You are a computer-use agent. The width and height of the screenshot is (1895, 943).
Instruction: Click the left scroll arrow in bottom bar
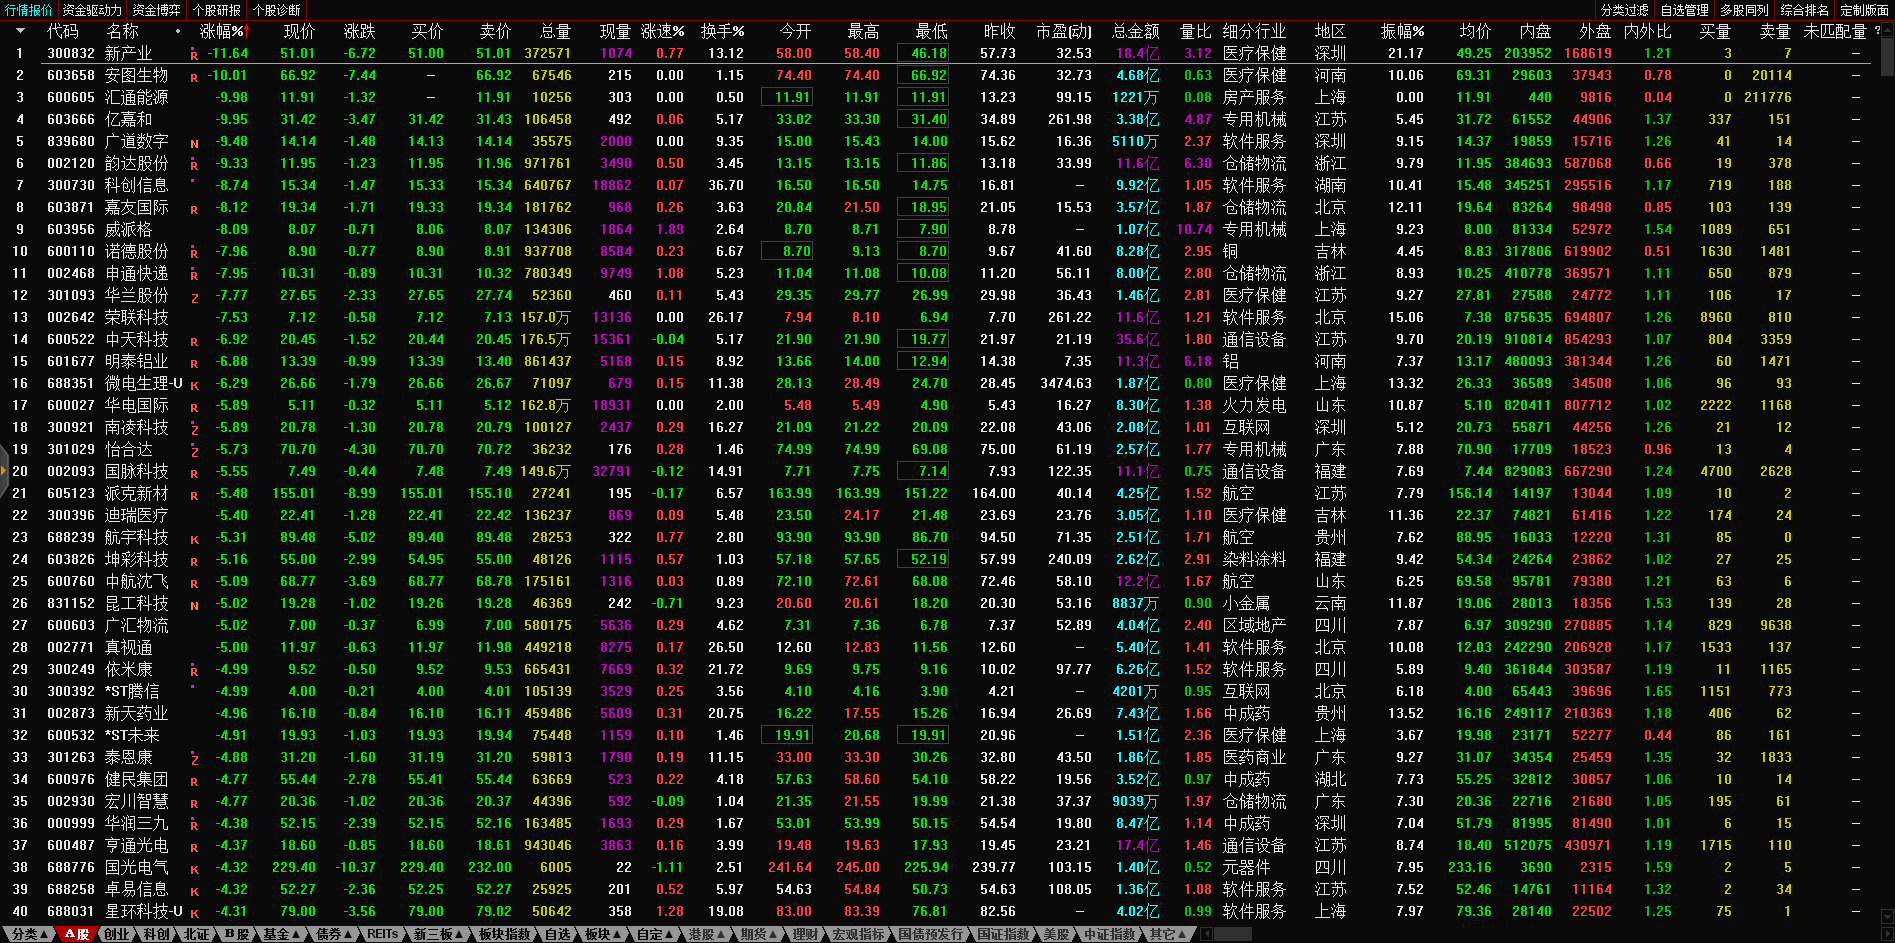click(x=1207, y=934)
